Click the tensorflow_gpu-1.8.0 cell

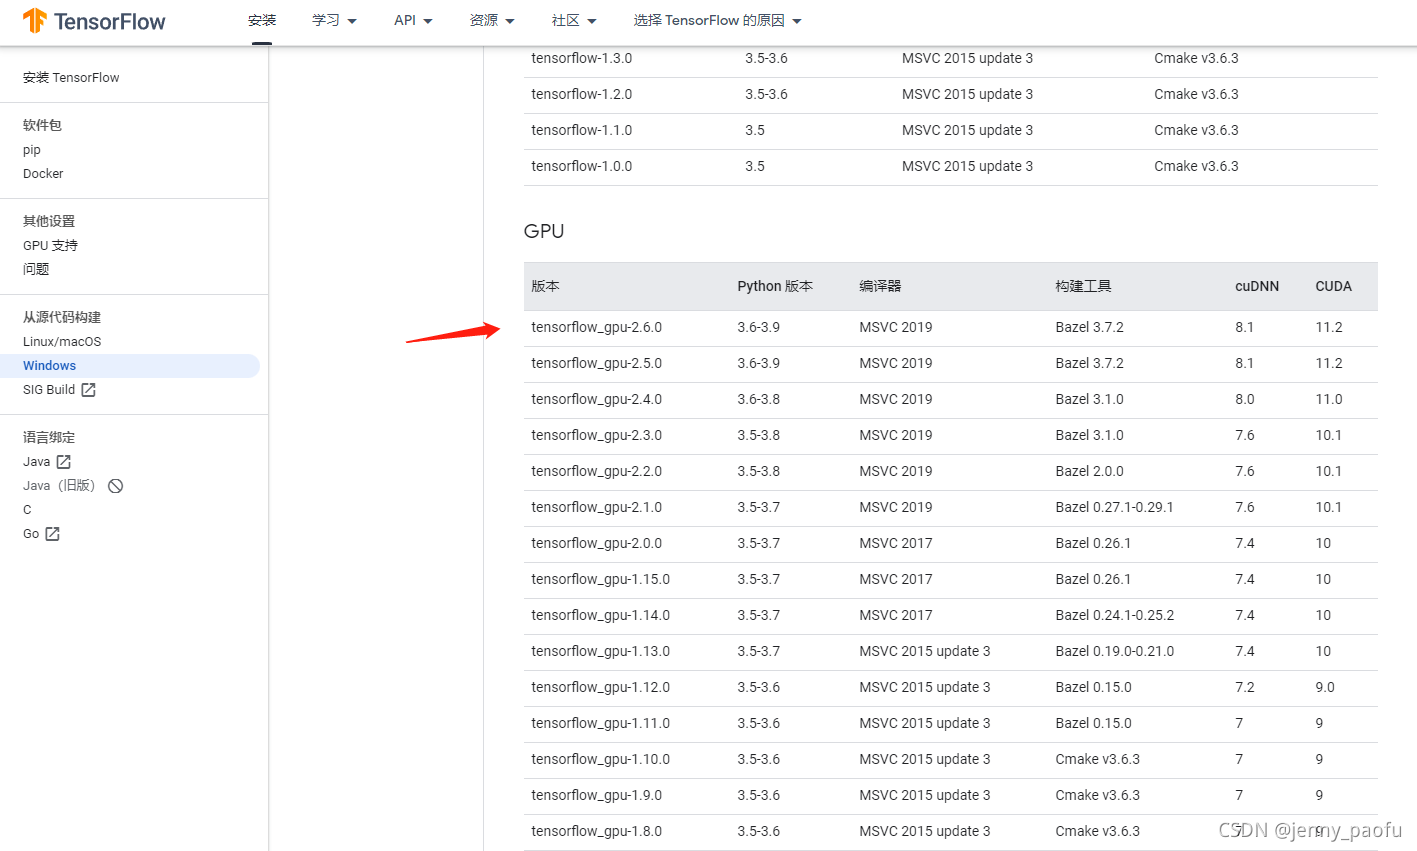coord(597,831)
